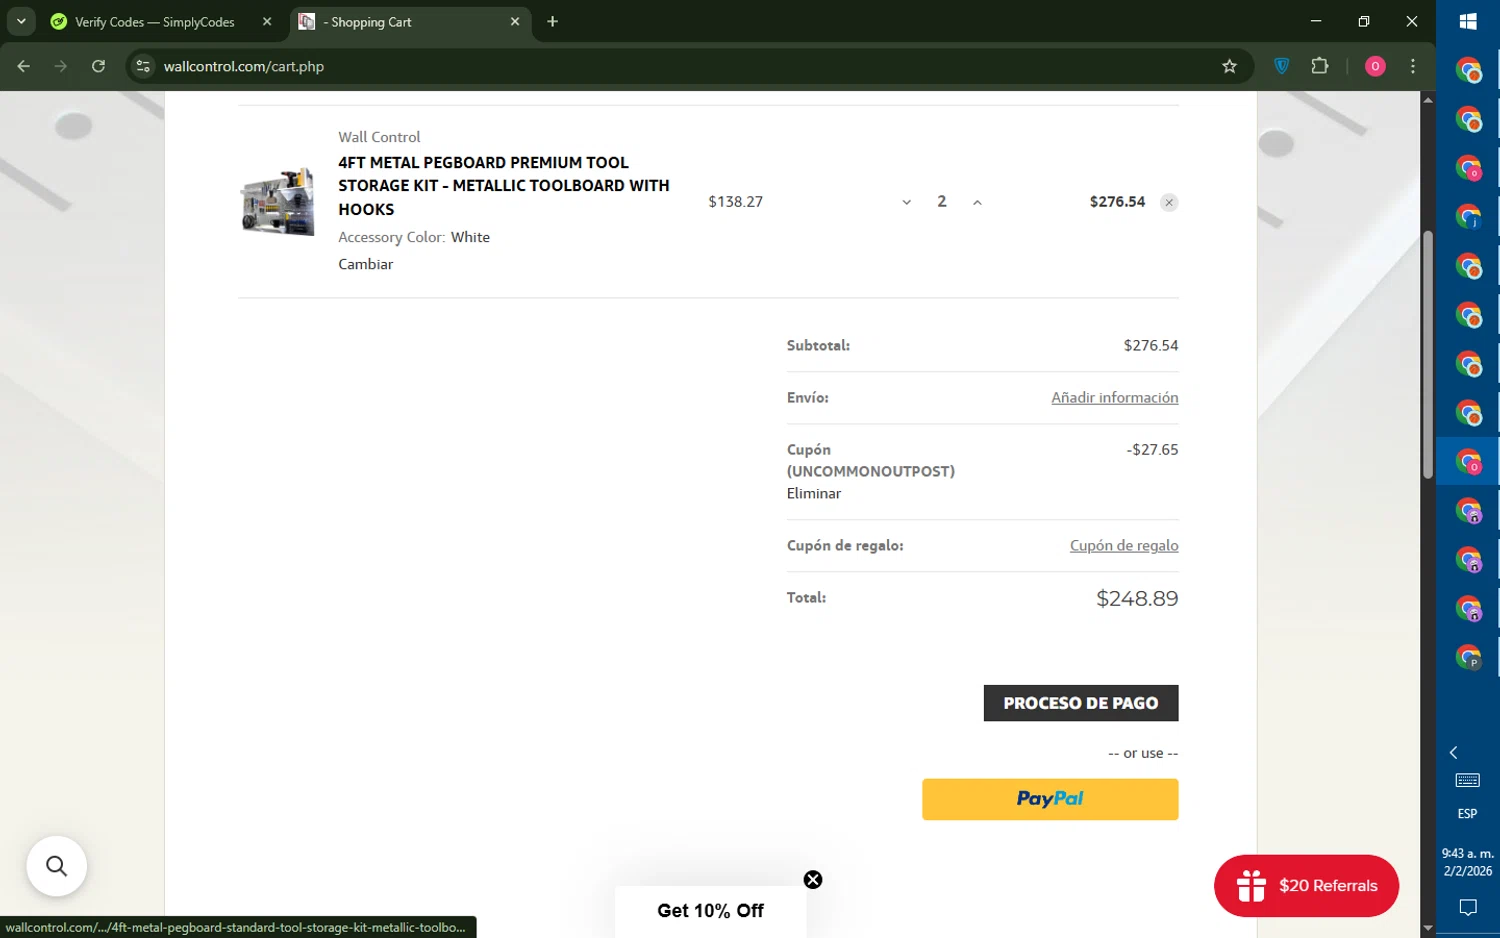Click the item total $276.54 in product row
Screen dimensions: 1500x938
point(1117,201)
